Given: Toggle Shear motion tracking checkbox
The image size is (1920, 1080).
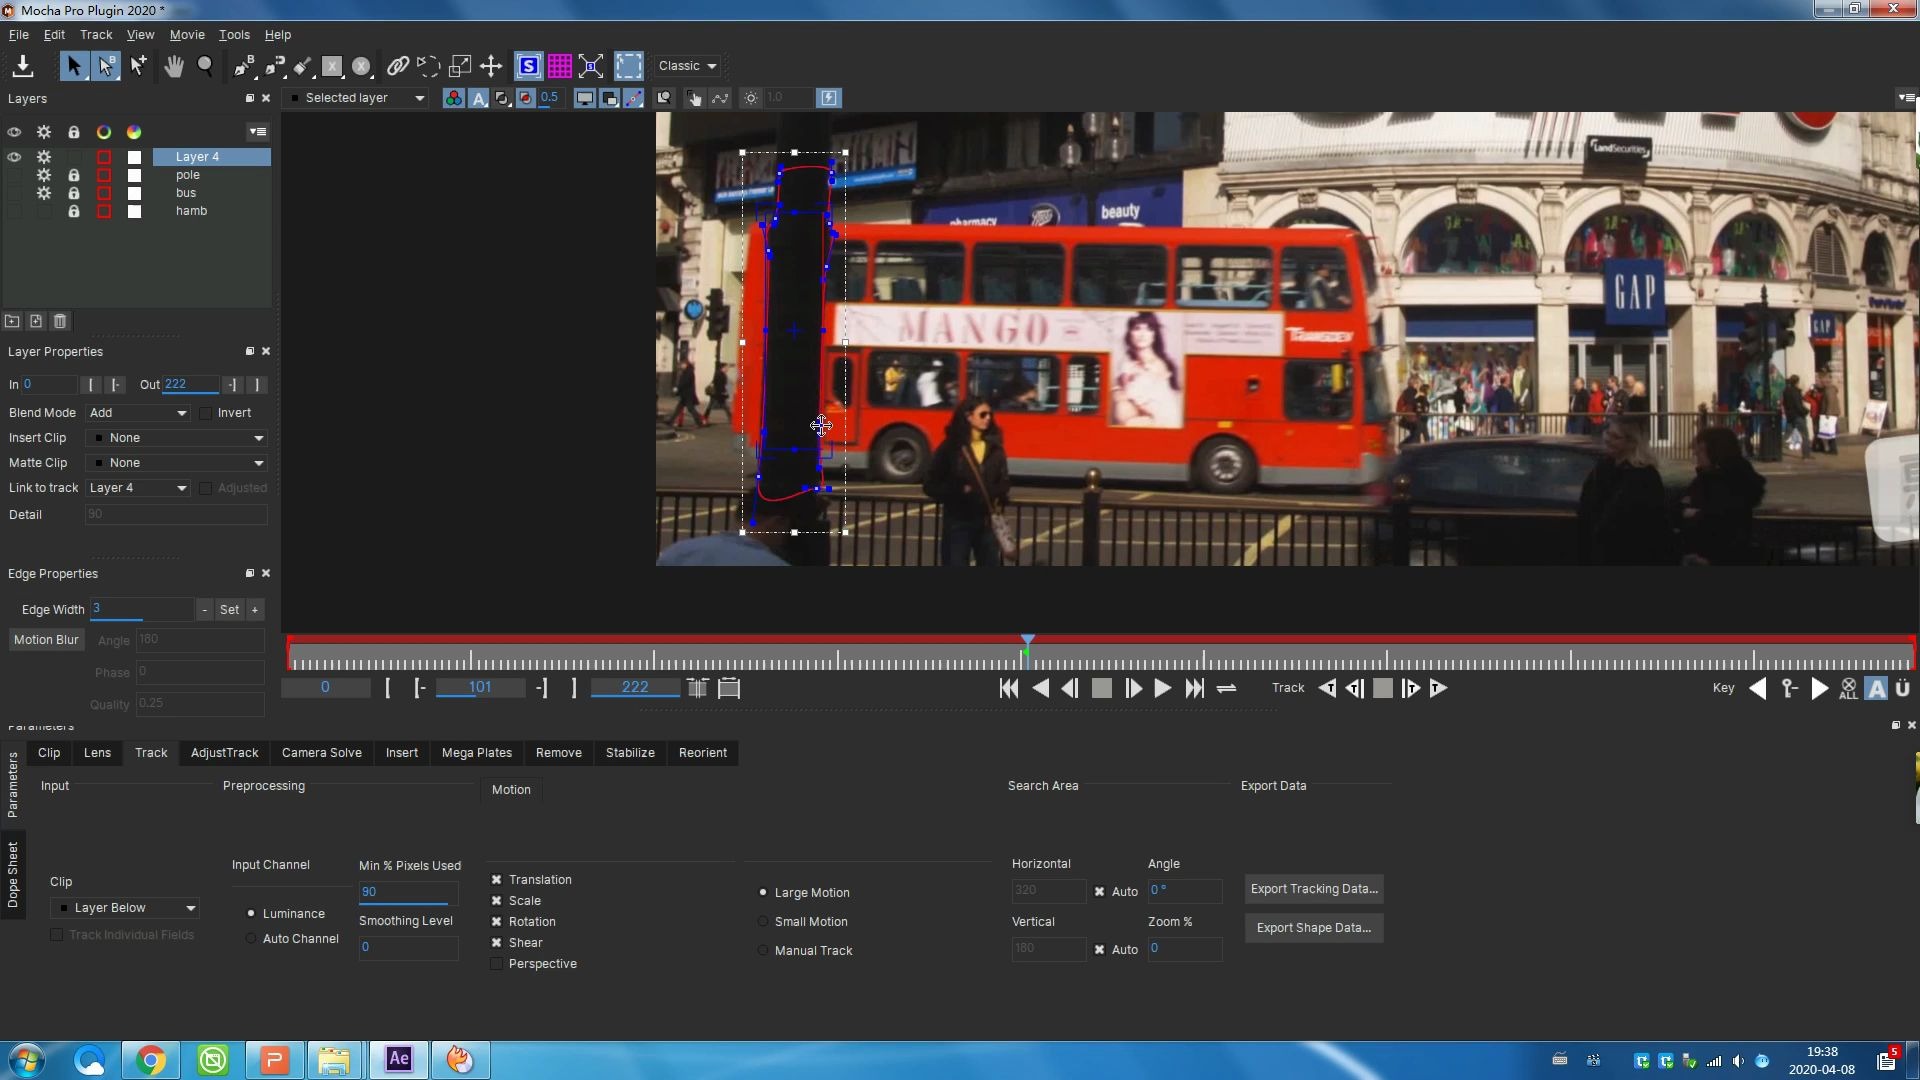Looking at the screenshot, I should [x=496, y=942].
